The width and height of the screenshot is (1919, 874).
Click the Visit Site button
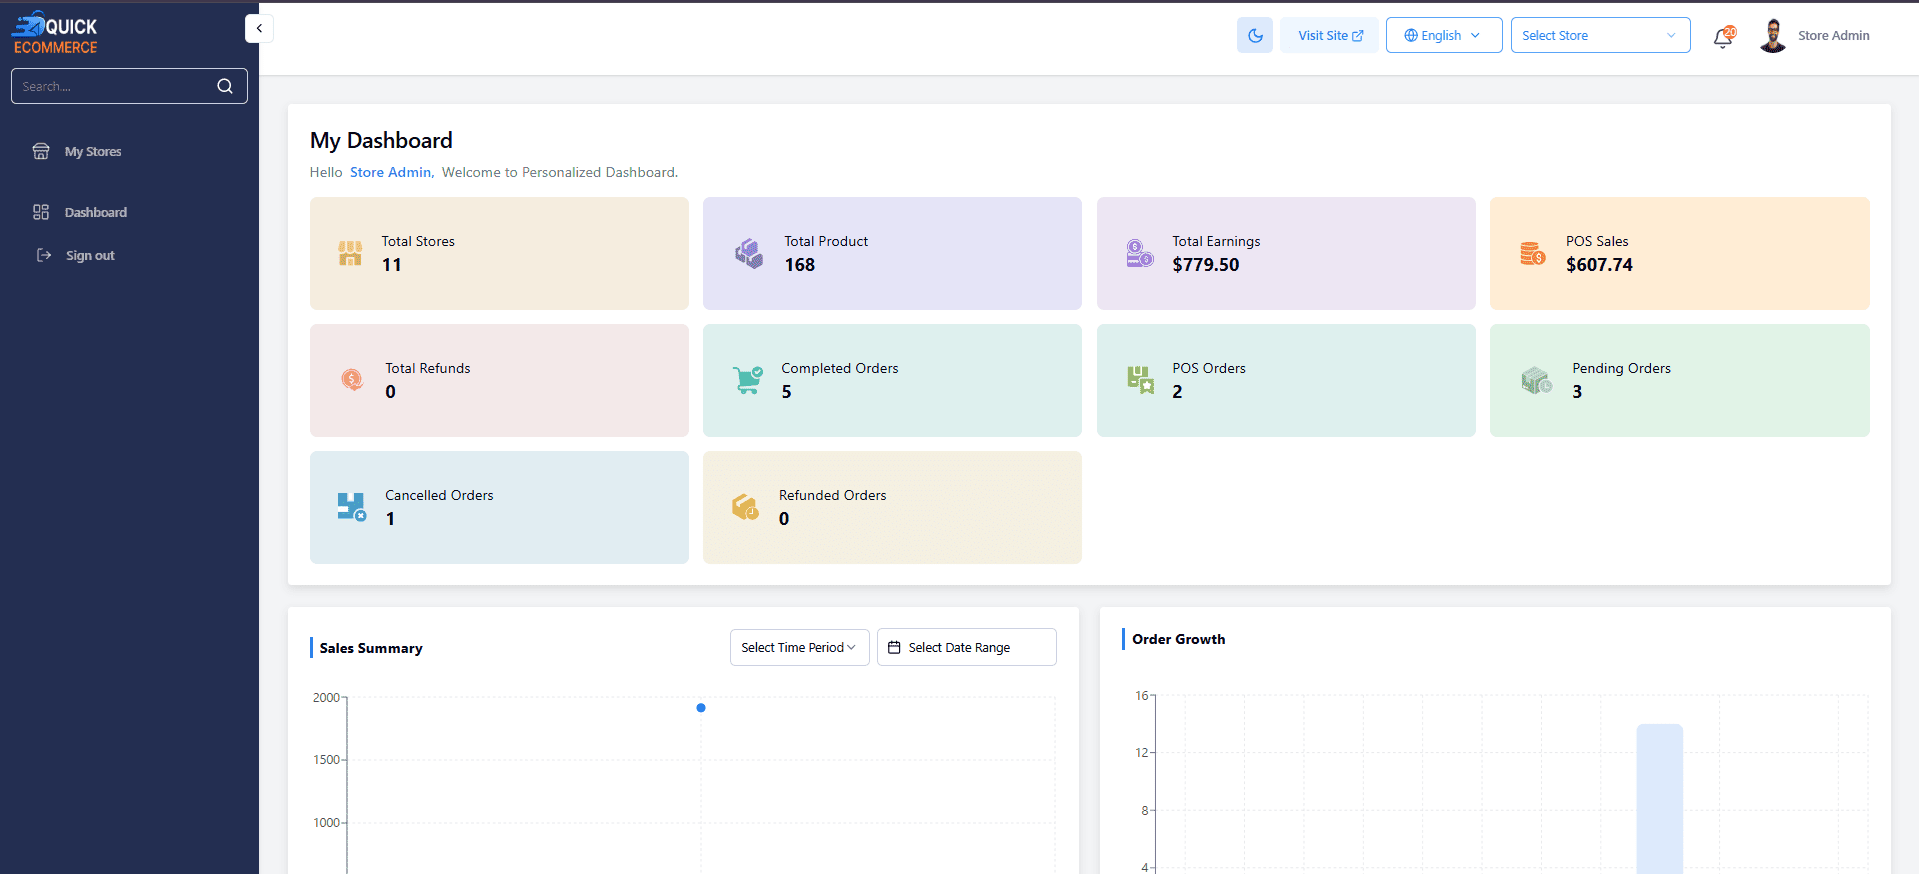[1329, 35]
